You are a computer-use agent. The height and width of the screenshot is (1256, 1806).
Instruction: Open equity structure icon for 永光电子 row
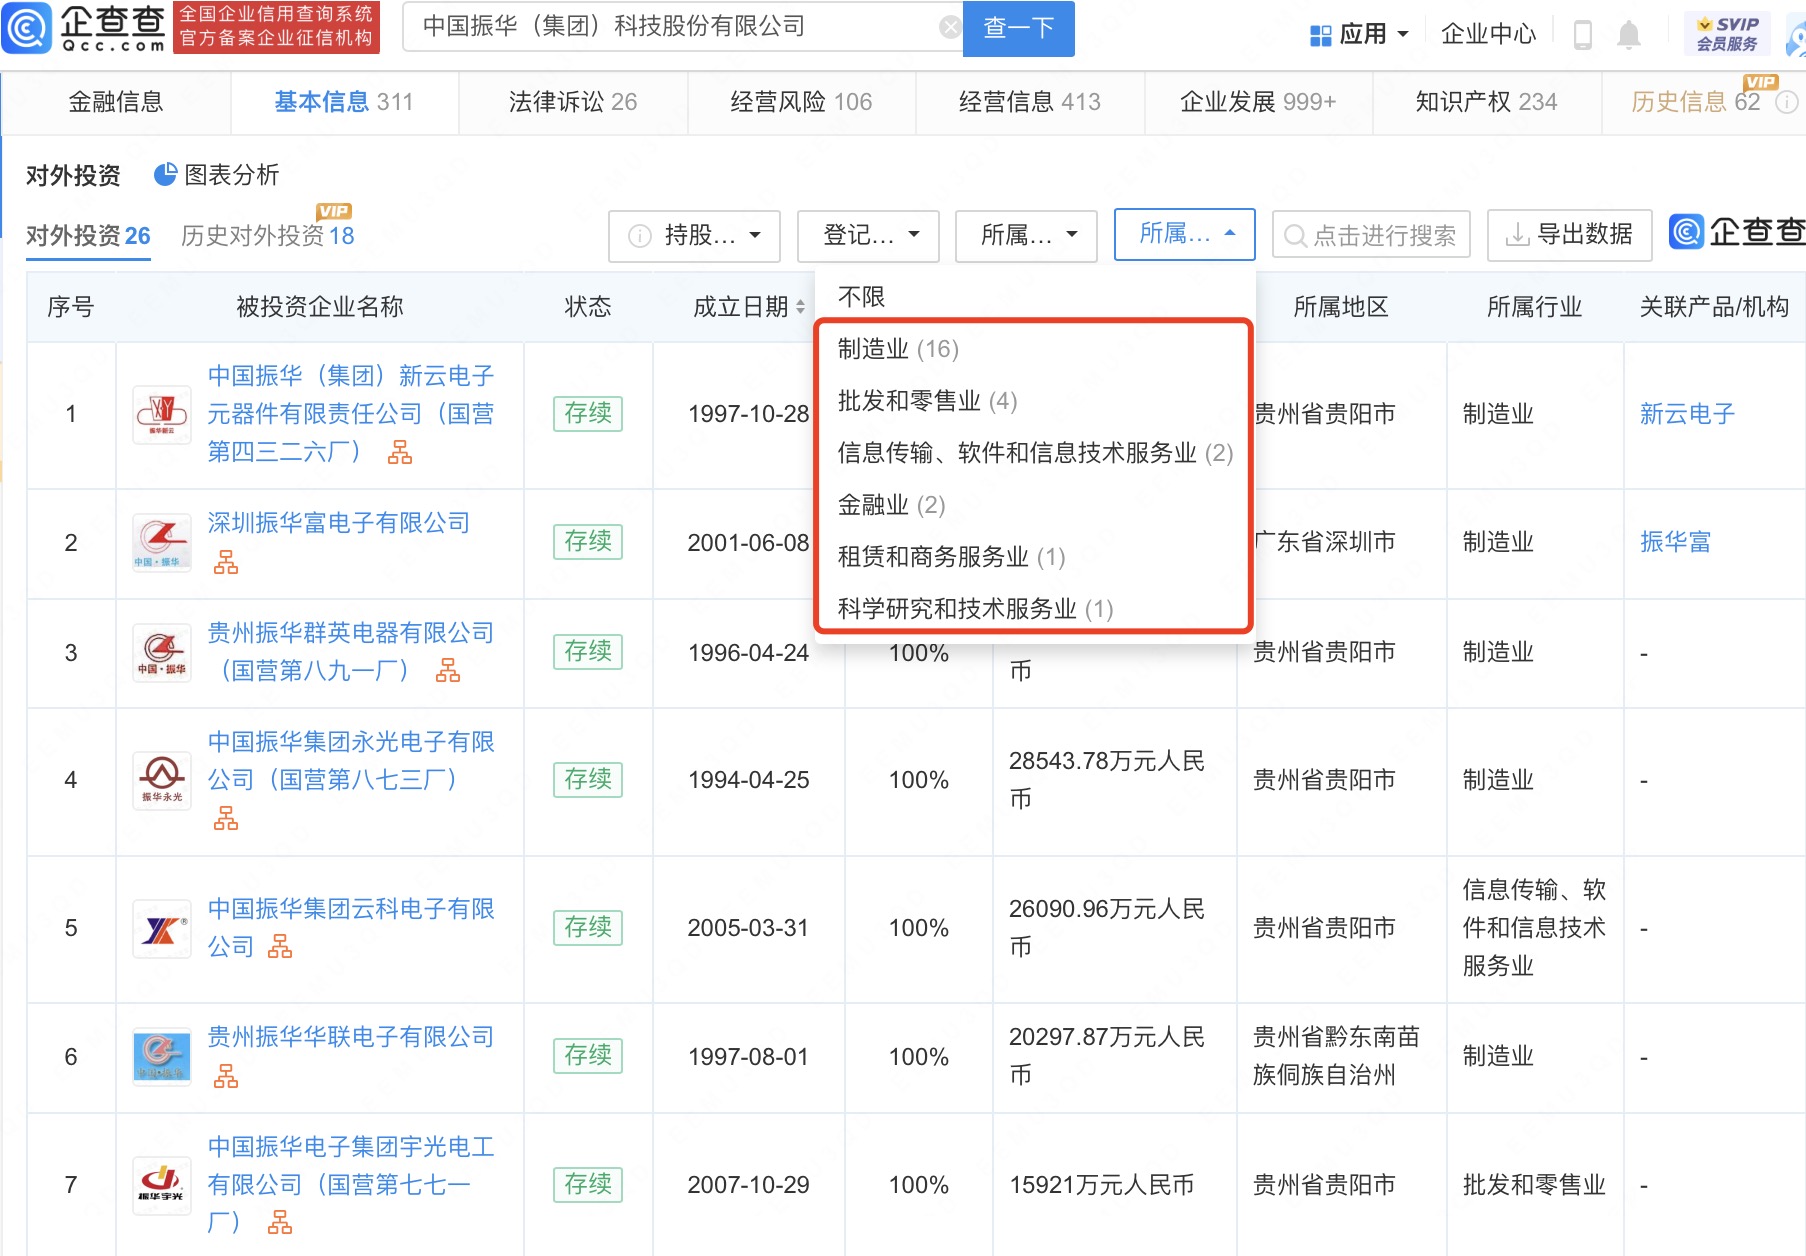coord(226,819)
